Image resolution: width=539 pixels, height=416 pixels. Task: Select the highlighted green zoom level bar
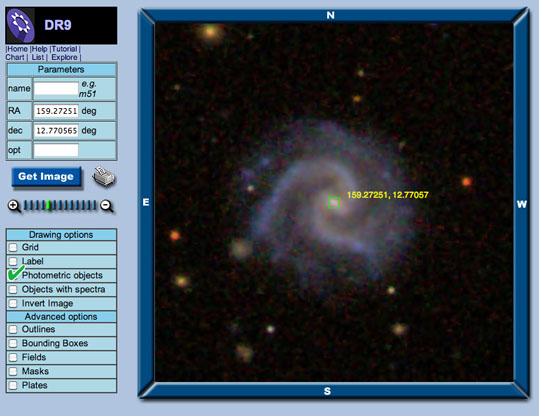pos(48,205)
